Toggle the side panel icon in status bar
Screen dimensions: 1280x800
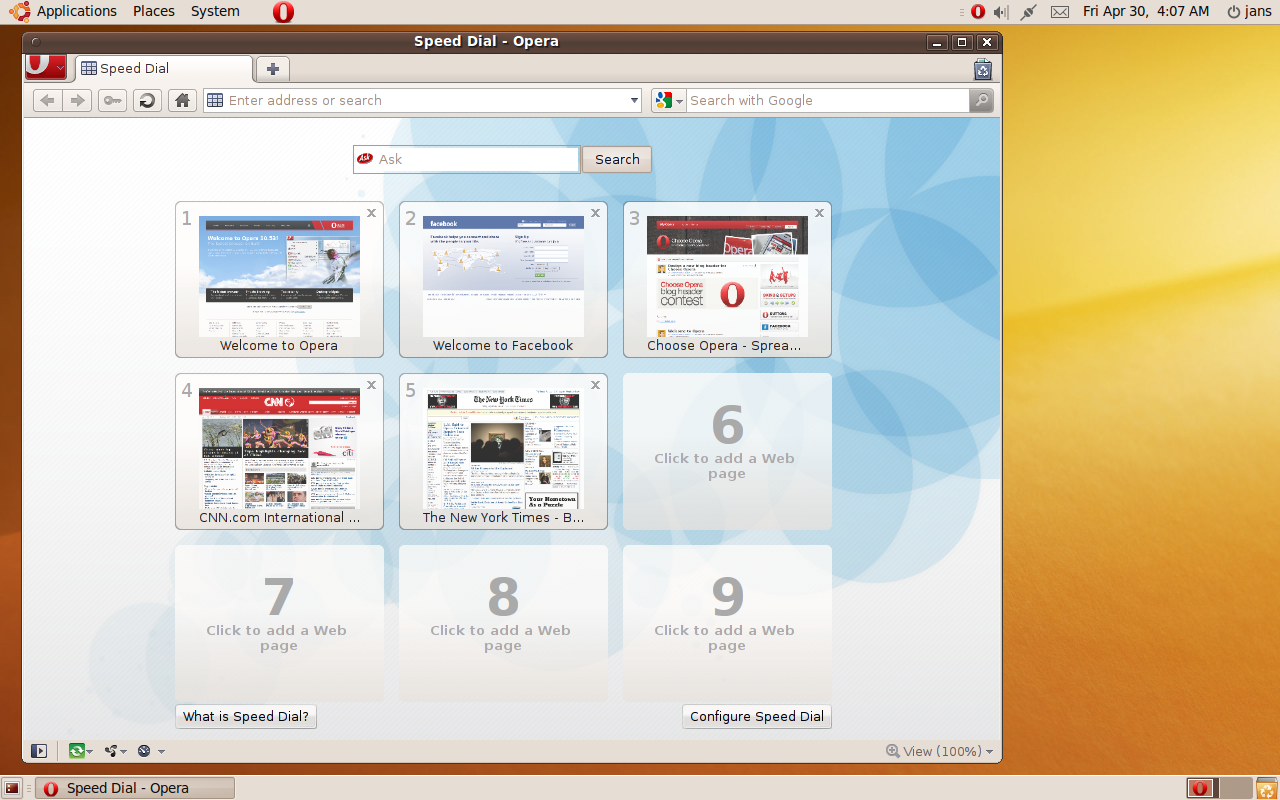[x=39, y=751]
